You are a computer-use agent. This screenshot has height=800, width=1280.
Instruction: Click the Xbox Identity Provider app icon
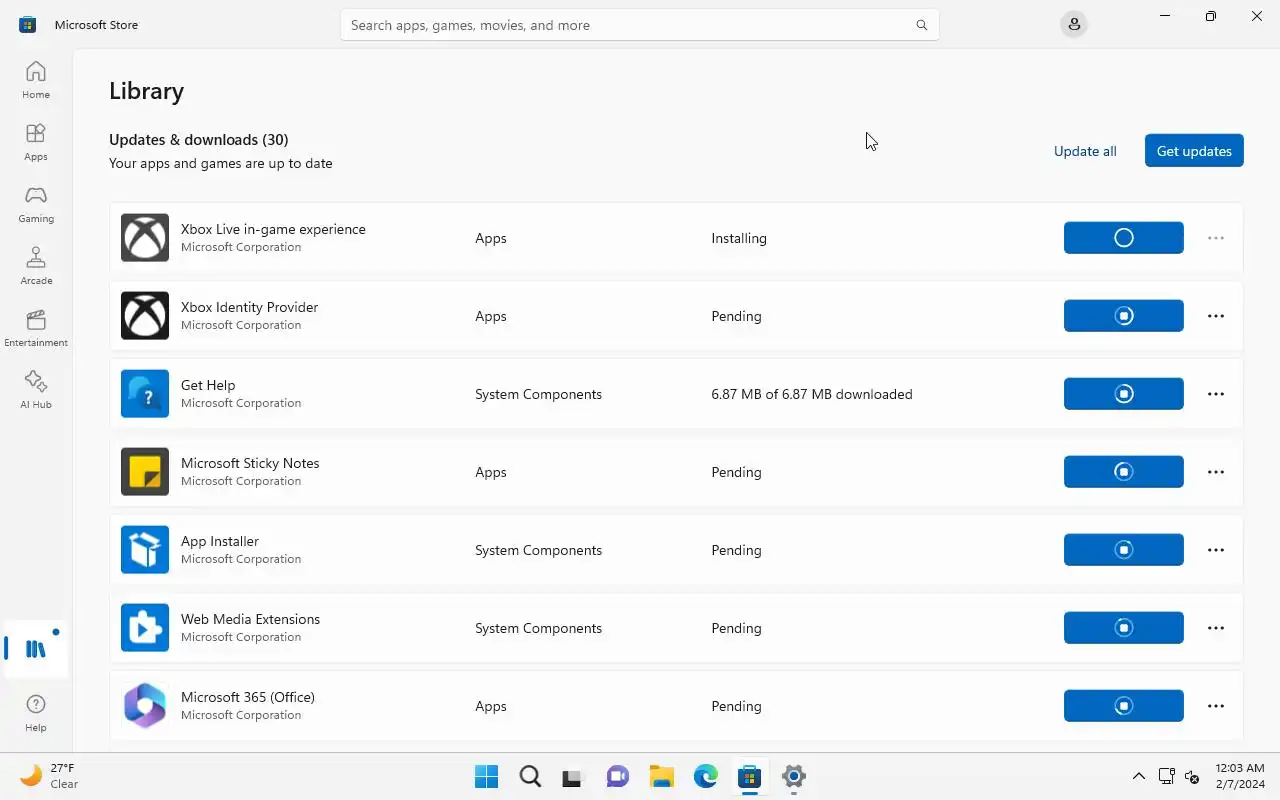[145, 316]
